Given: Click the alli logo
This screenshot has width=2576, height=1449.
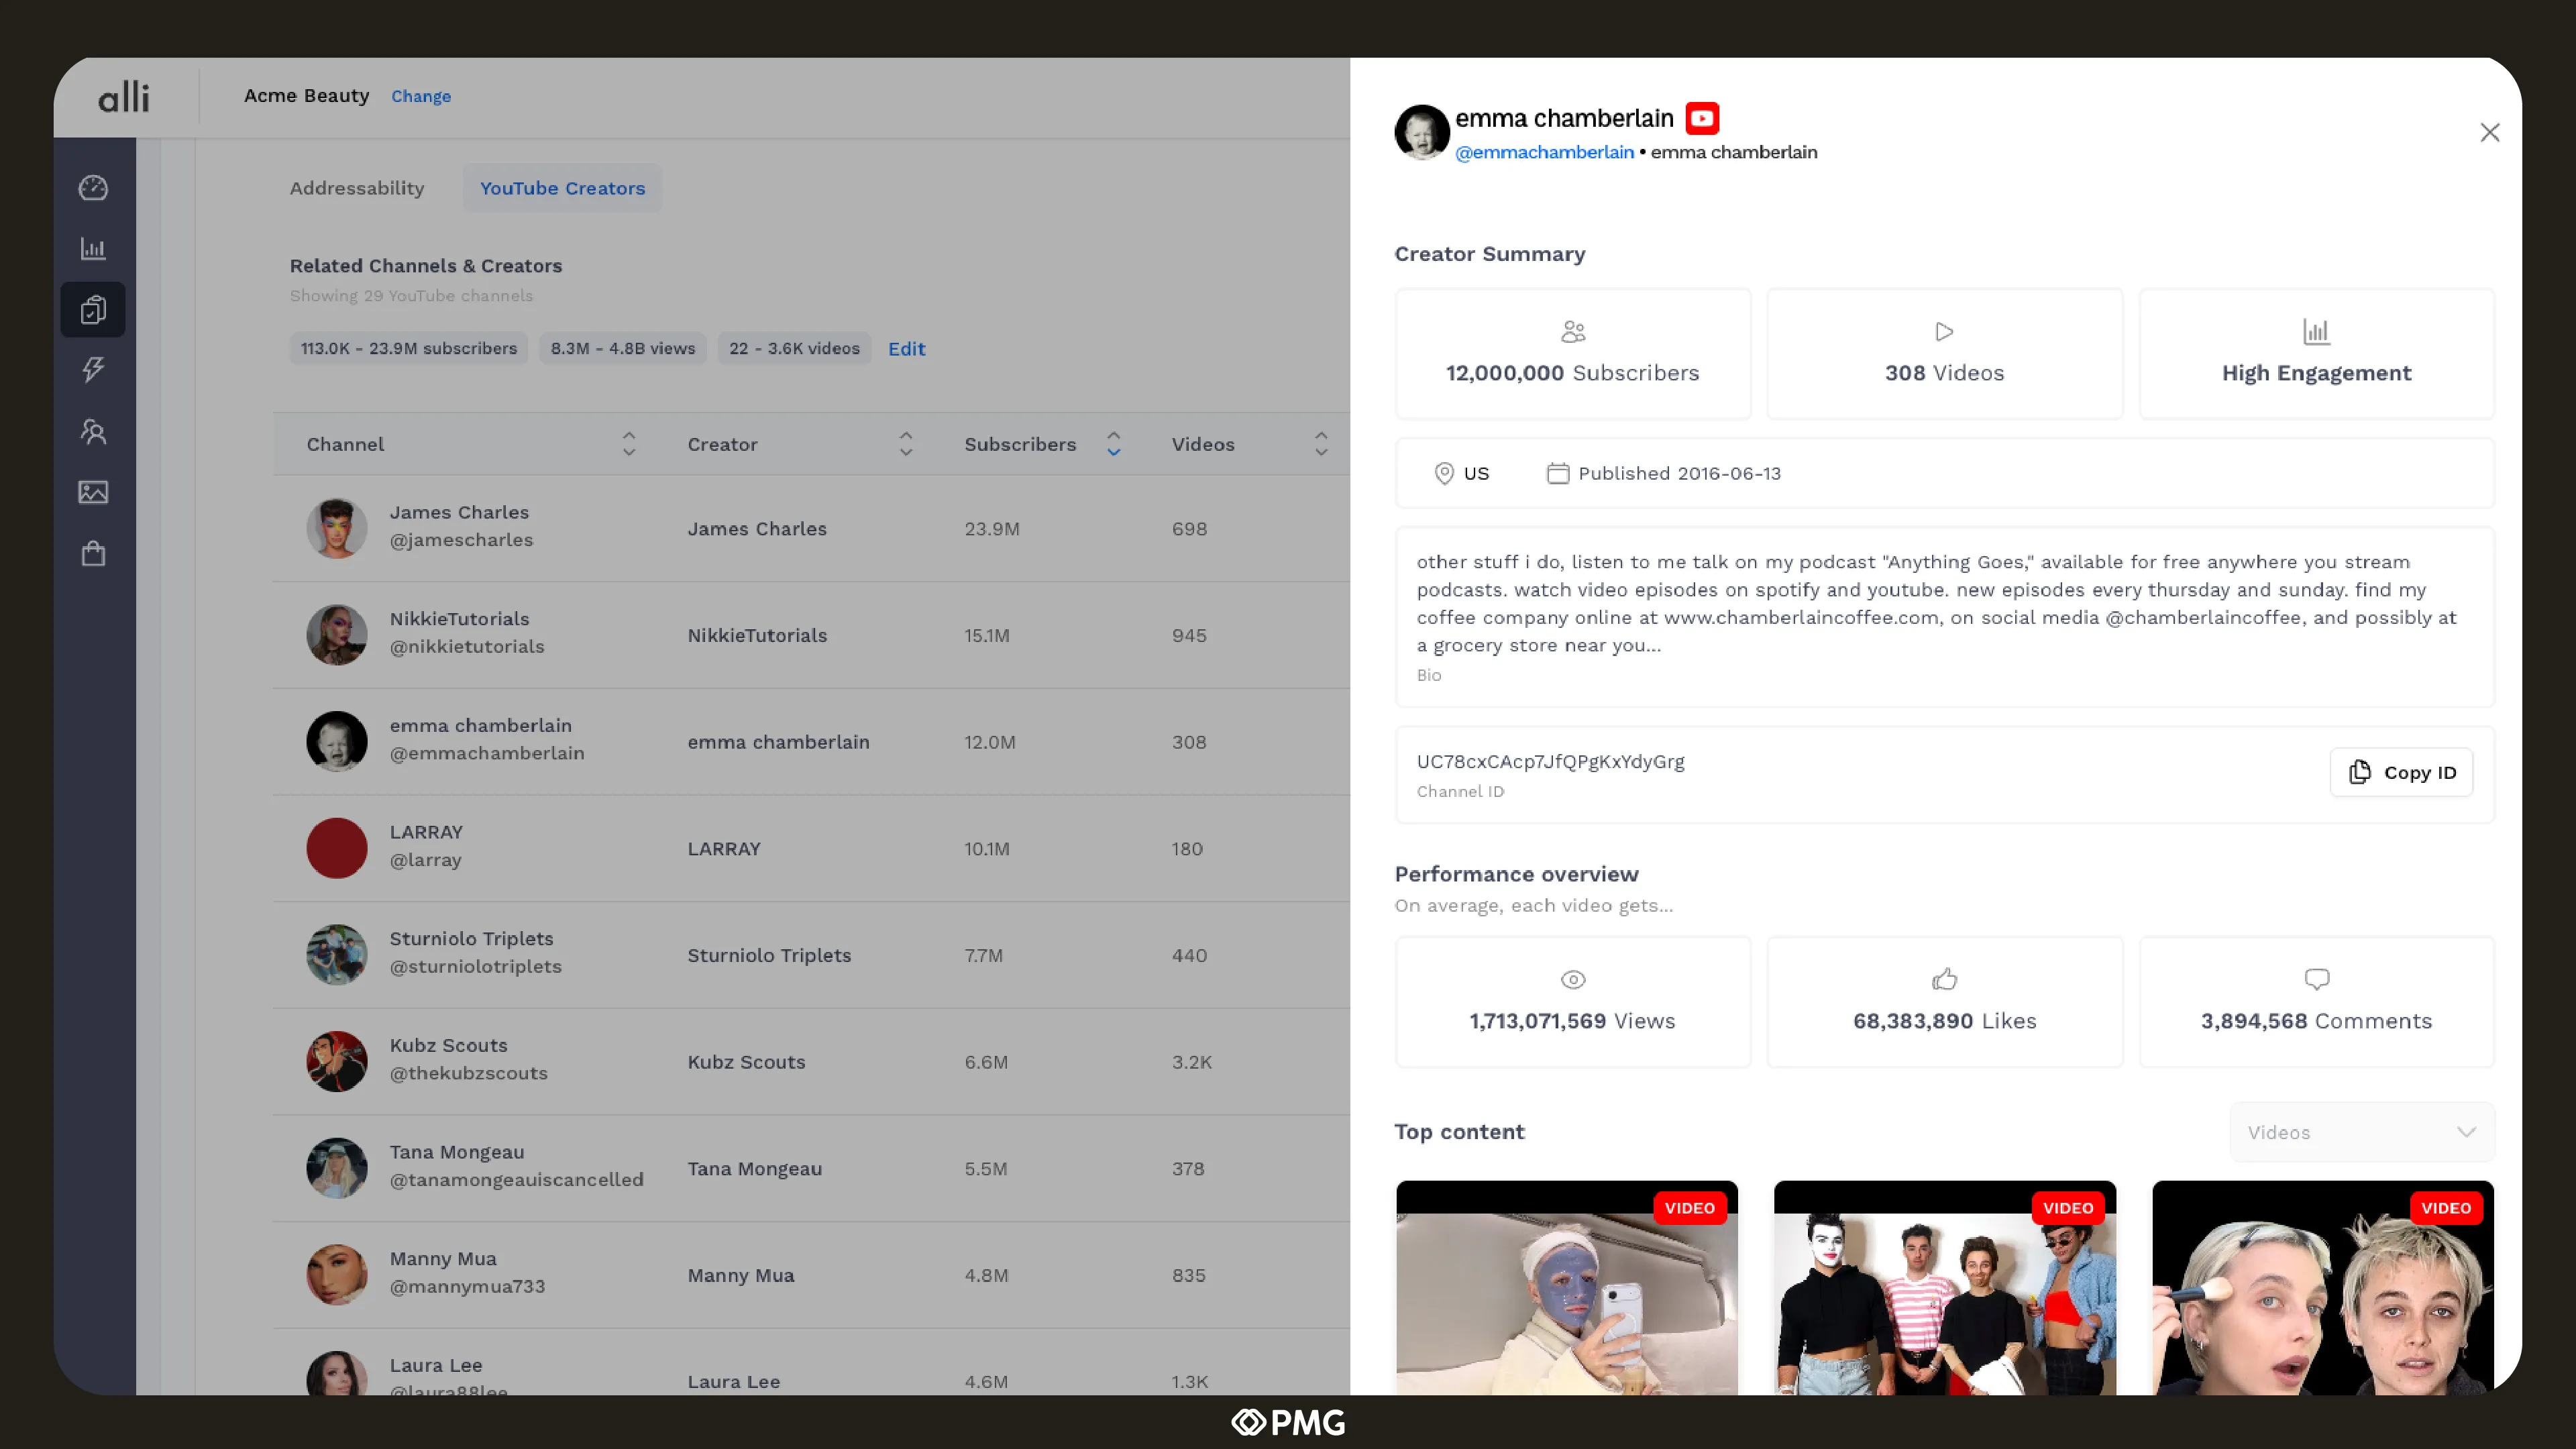Looking at the screenshot, I should click(x=124, y=97).
